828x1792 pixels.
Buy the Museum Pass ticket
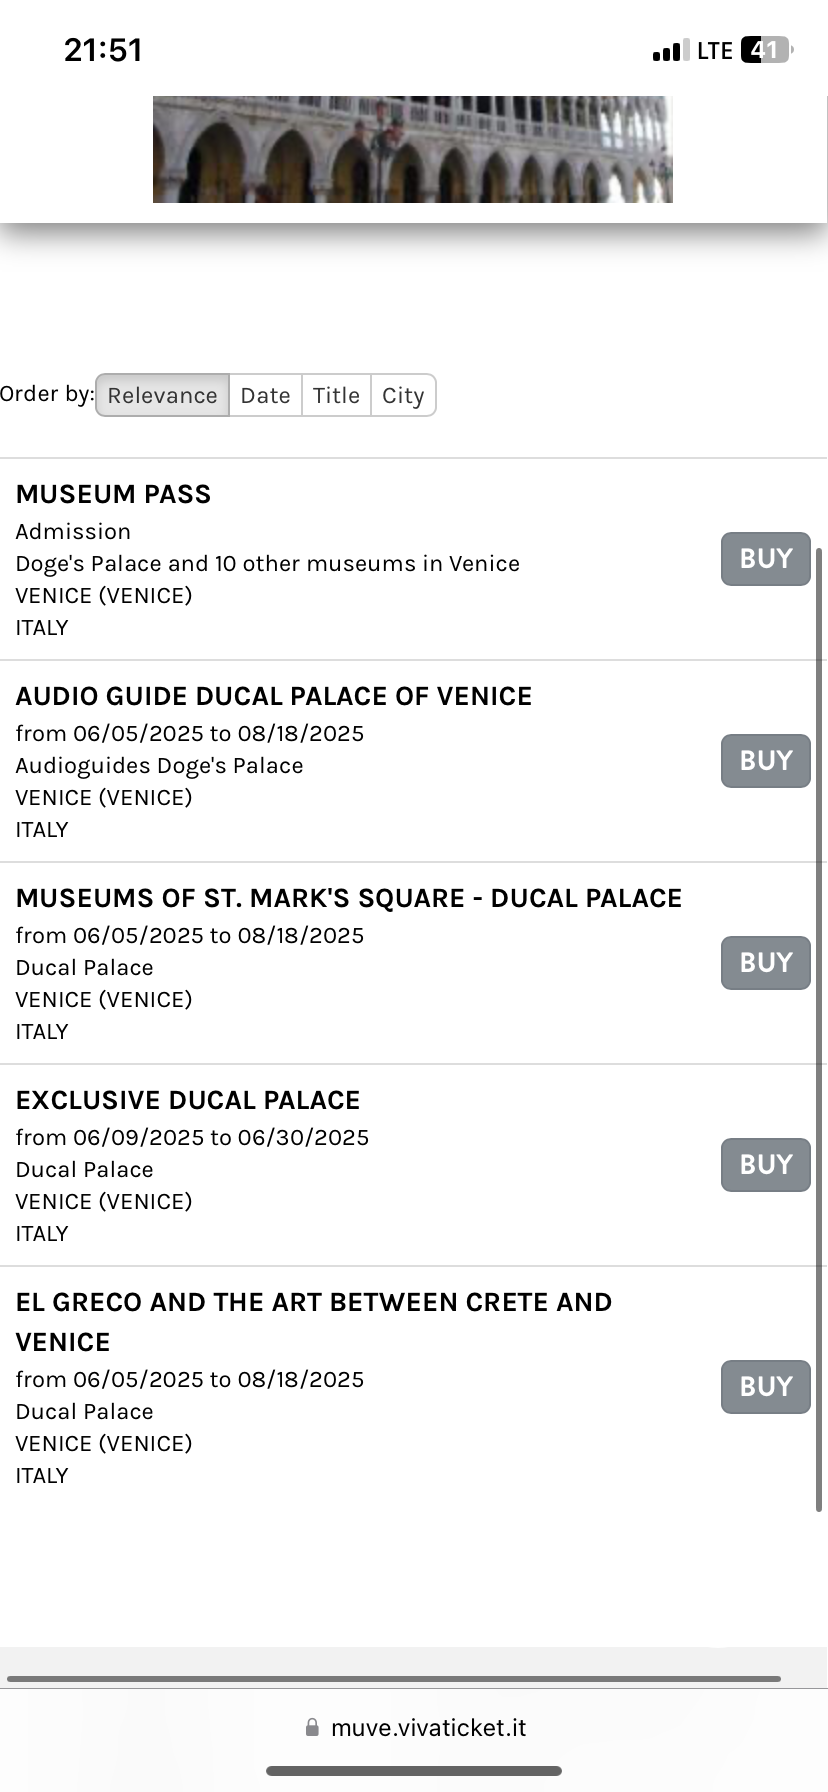765,559
